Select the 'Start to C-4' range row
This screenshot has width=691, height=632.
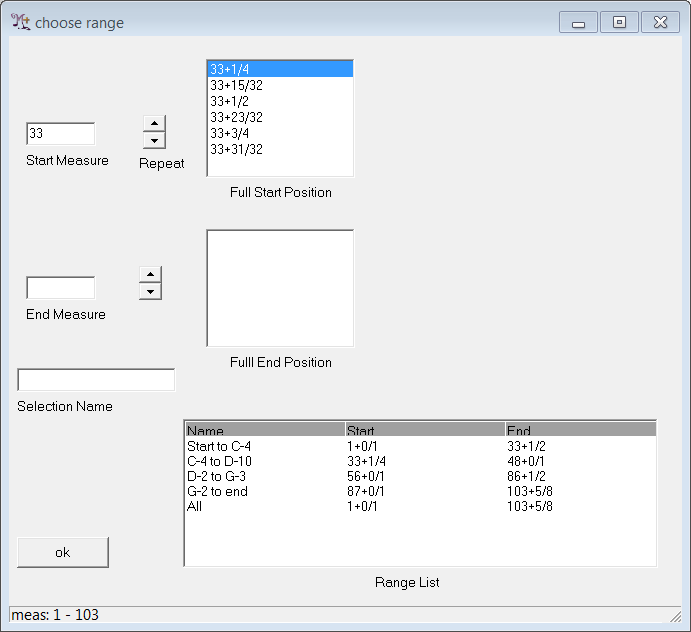[x=219, y=446]
